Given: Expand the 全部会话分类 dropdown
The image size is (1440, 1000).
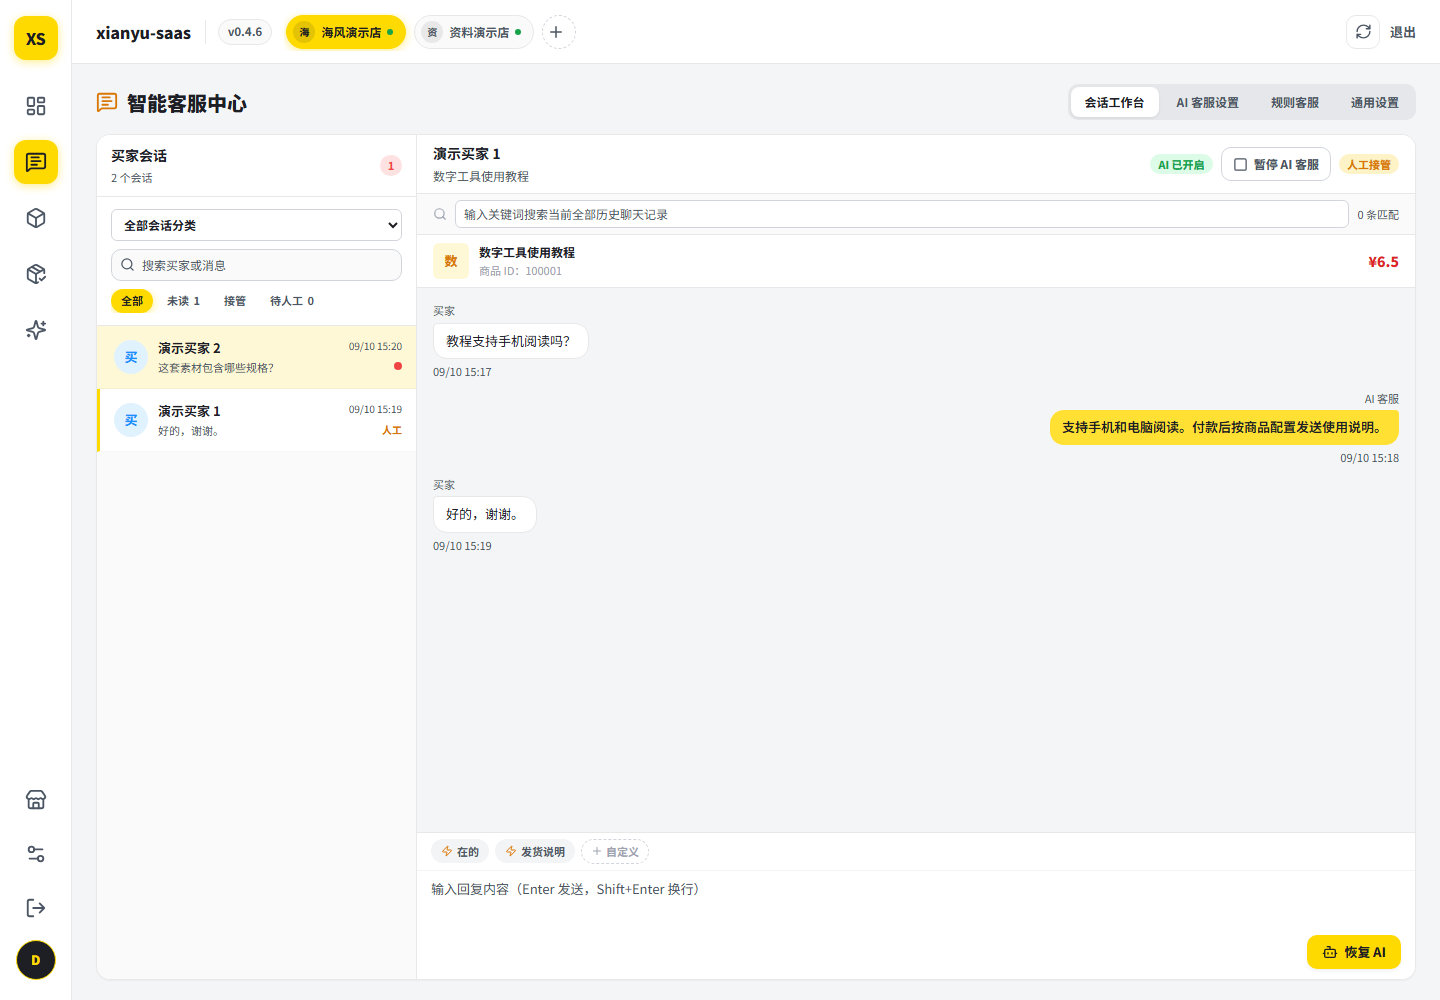Looking at the screenshot, I should coord(256,225).
